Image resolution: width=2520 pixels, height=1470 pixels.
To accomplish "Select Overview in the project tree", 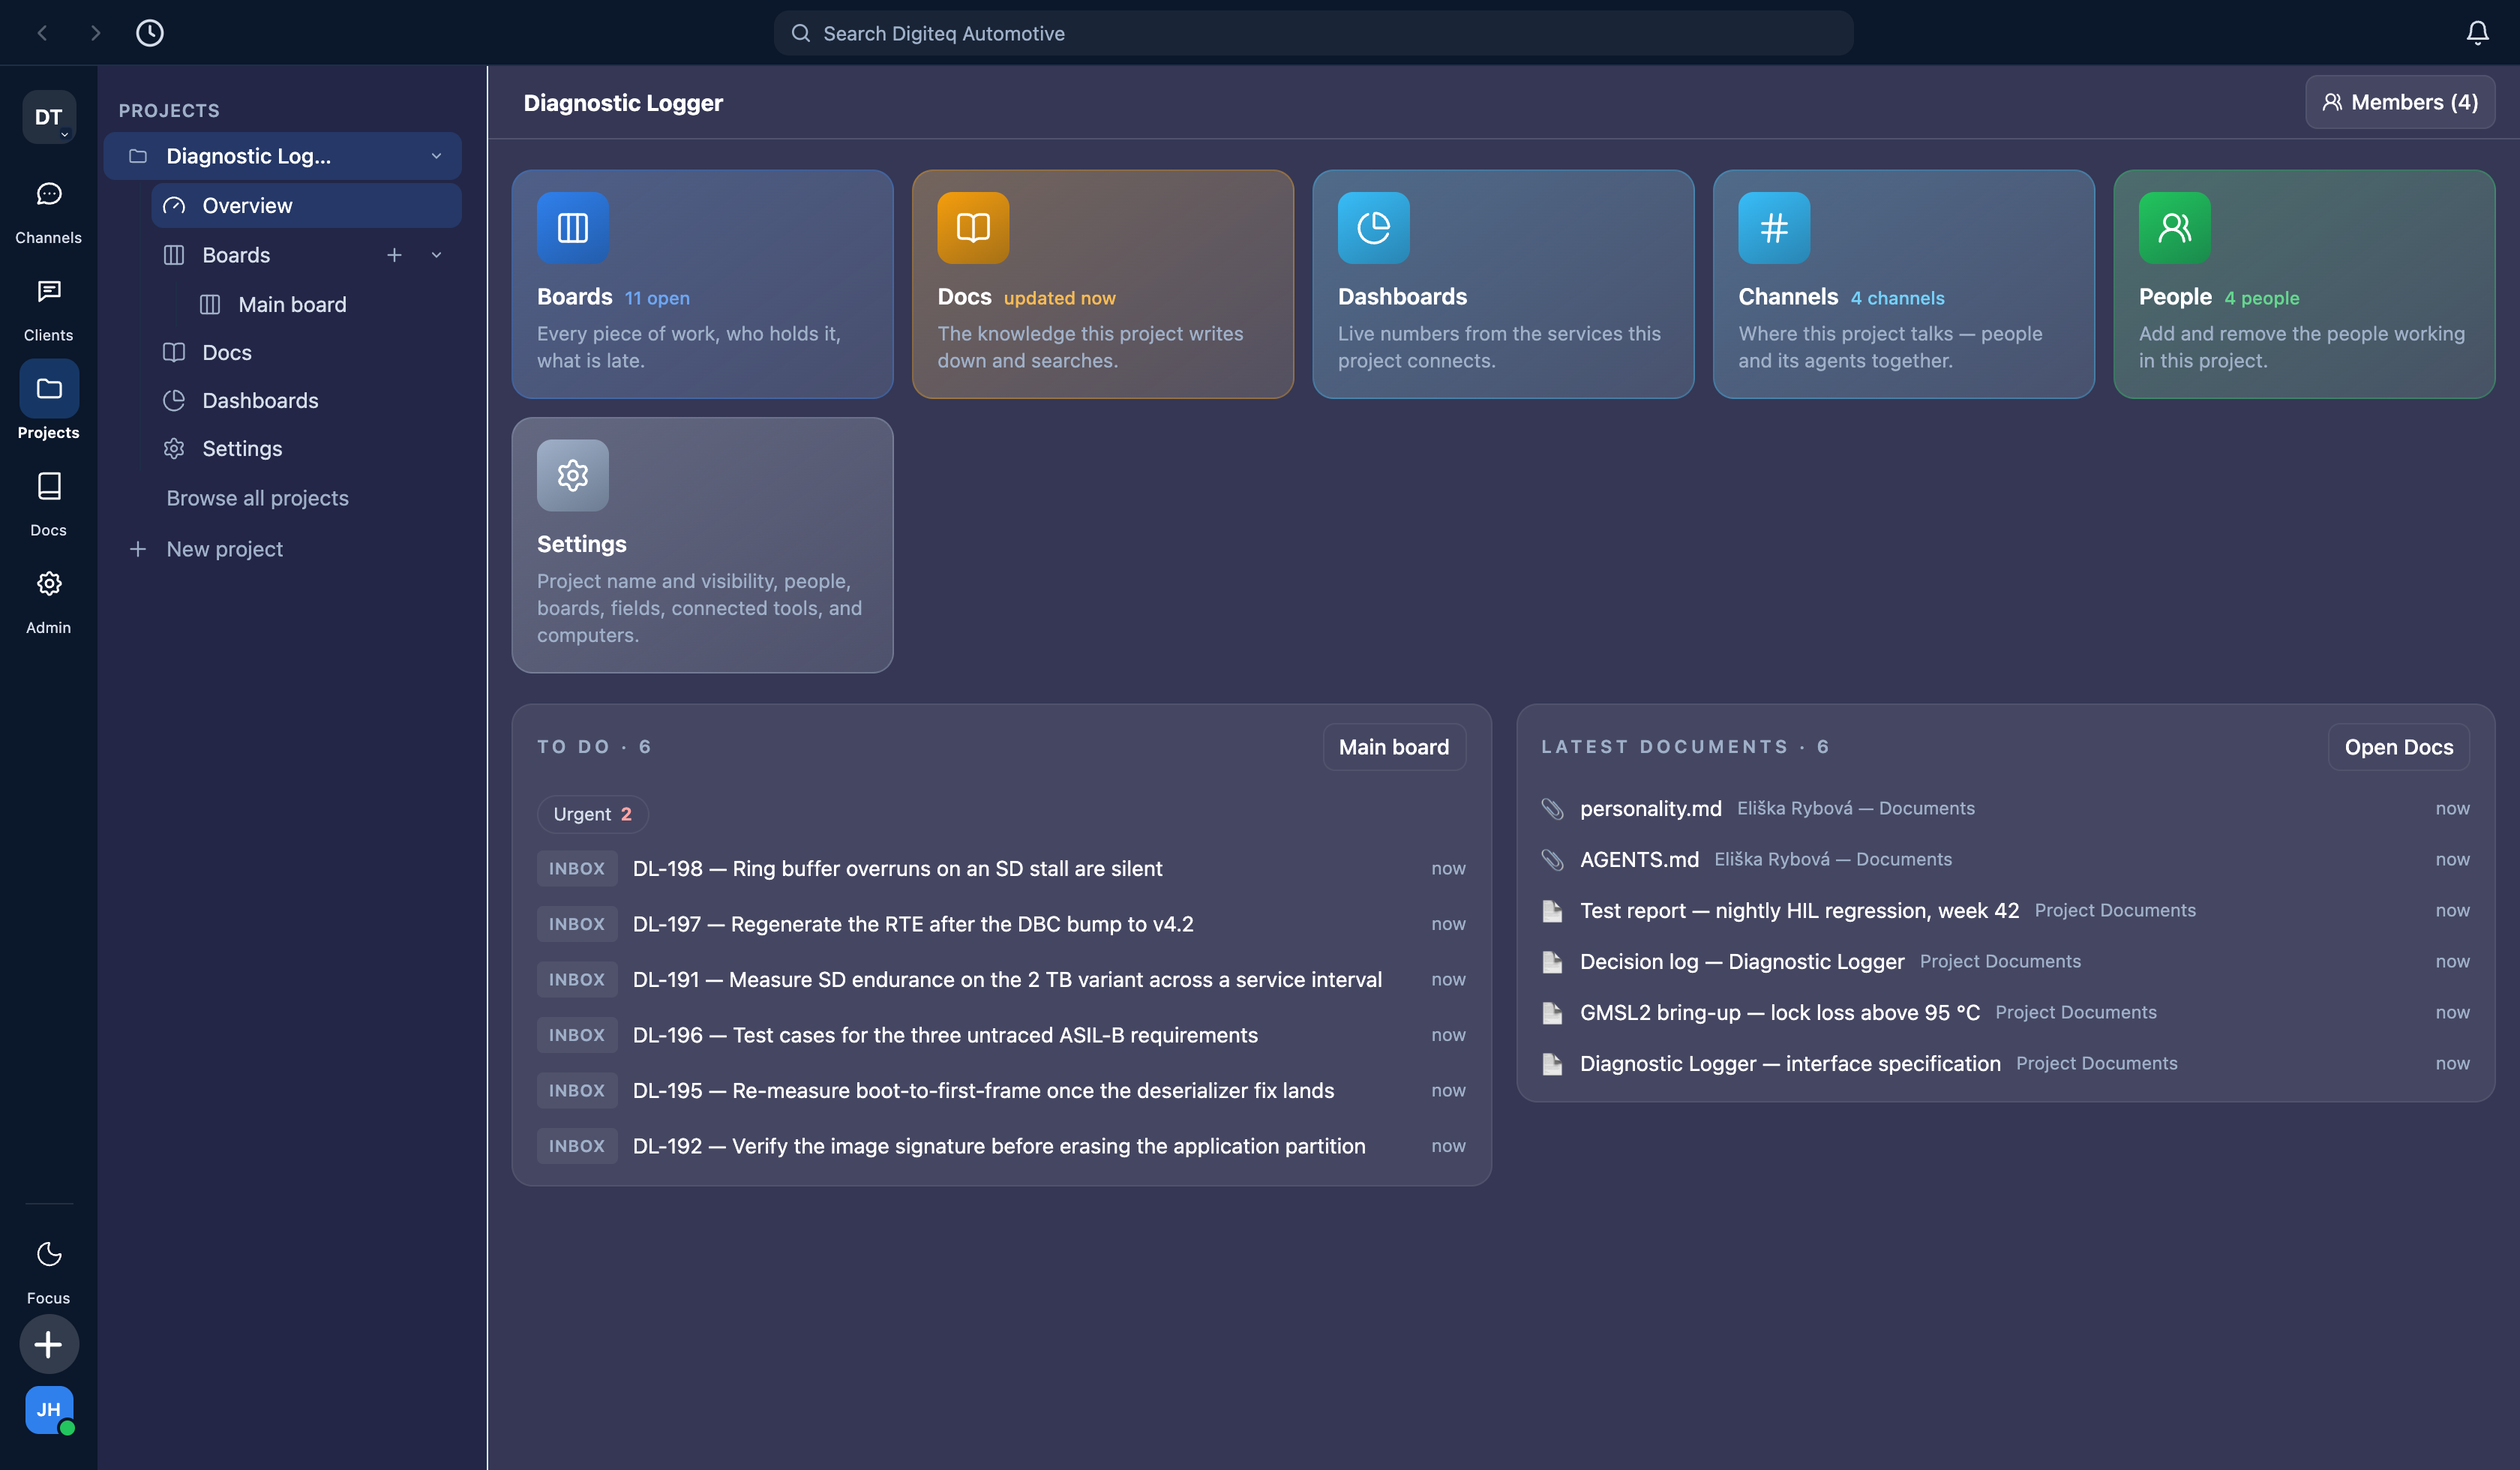I will point(306,206).
